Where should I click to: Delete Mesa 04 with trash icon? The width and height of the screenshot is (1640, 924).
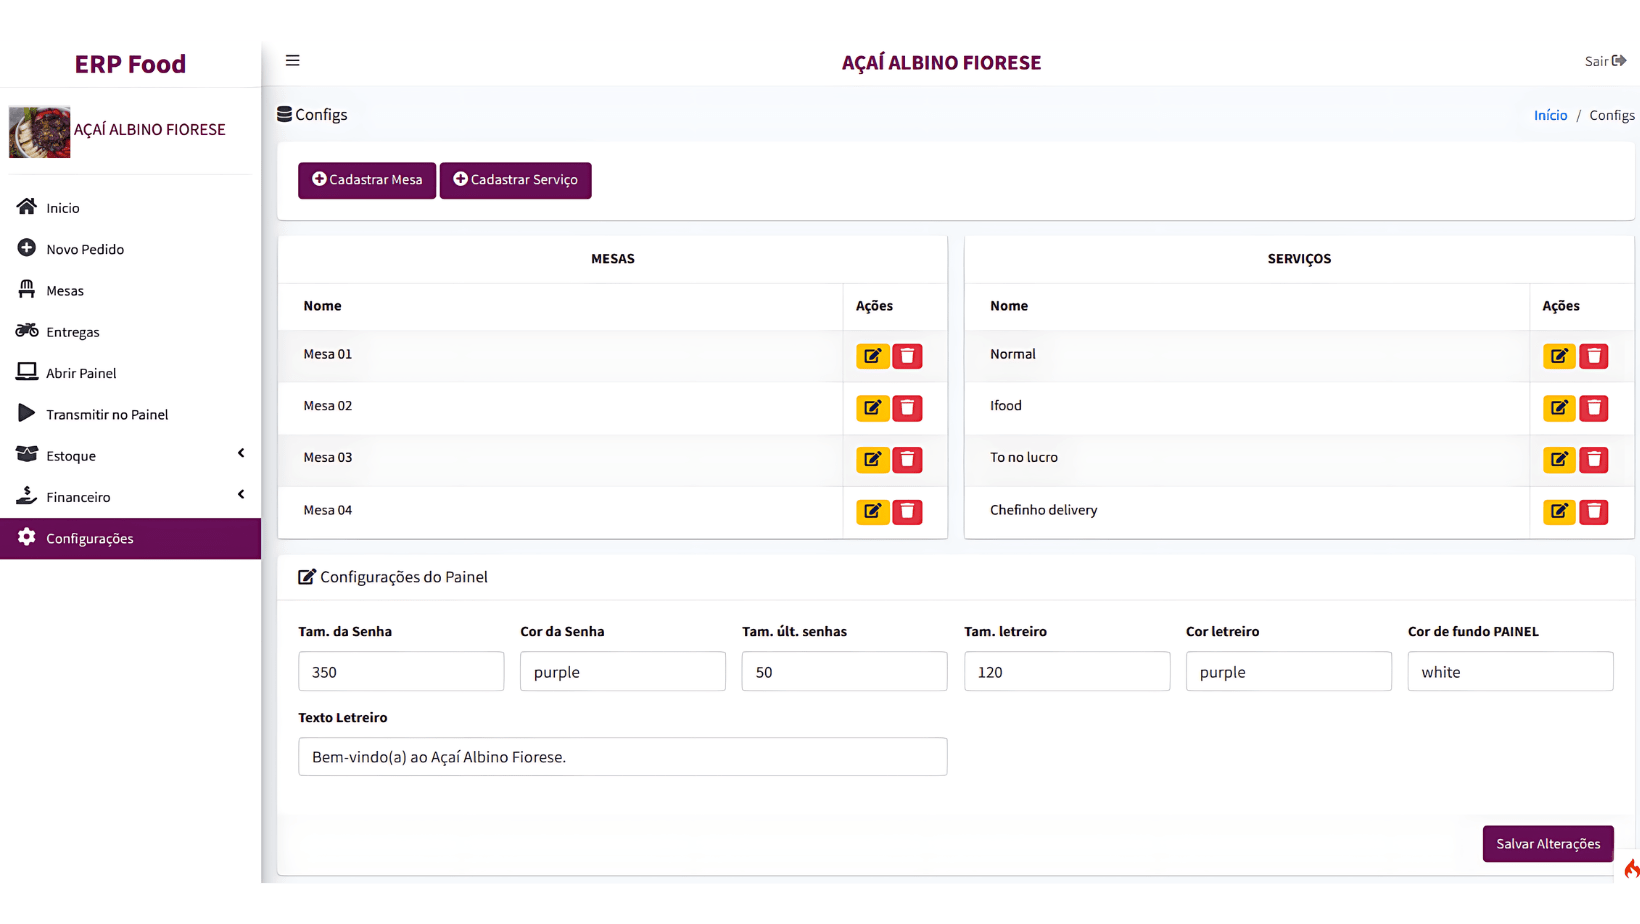point(907,512)
